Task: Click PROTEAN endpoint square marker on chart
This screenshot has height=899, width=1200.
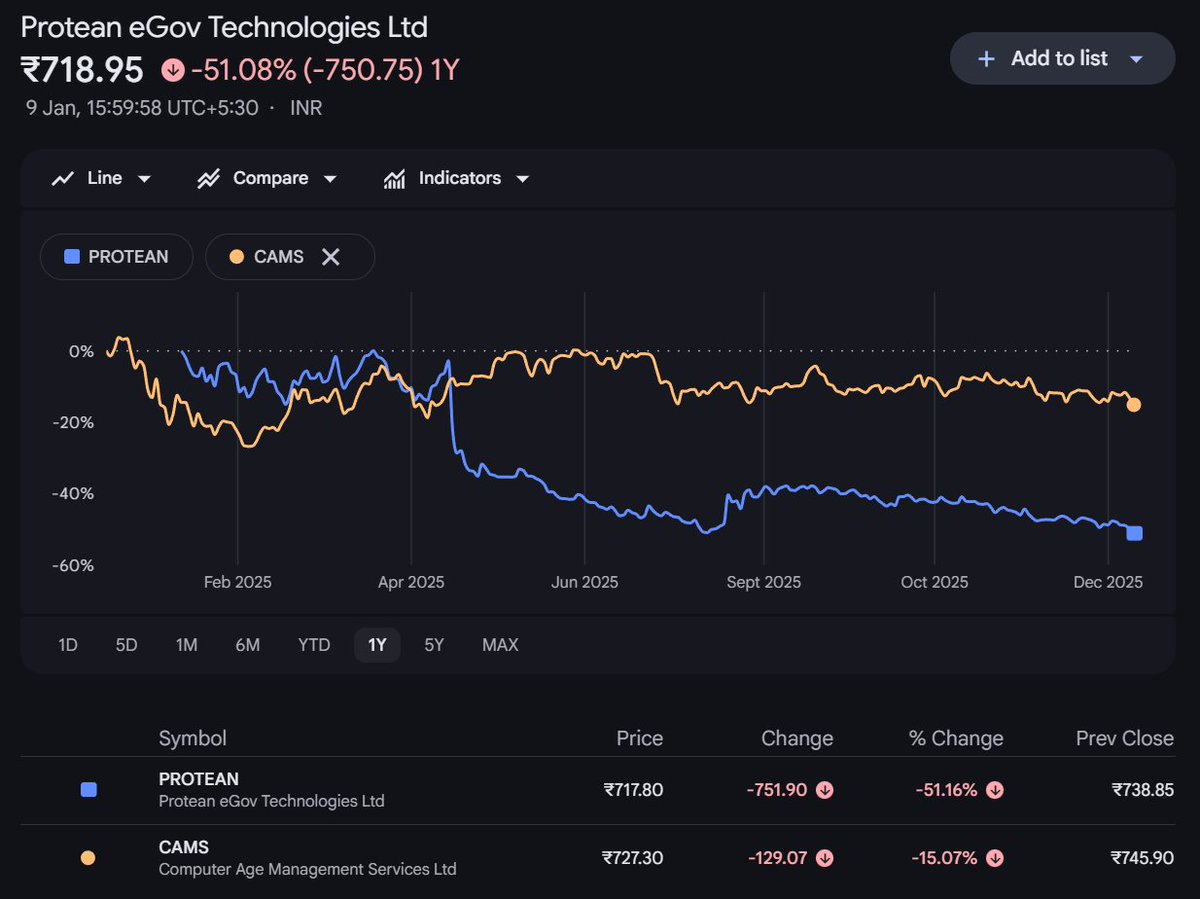Action: click(x=1134, y=533)
